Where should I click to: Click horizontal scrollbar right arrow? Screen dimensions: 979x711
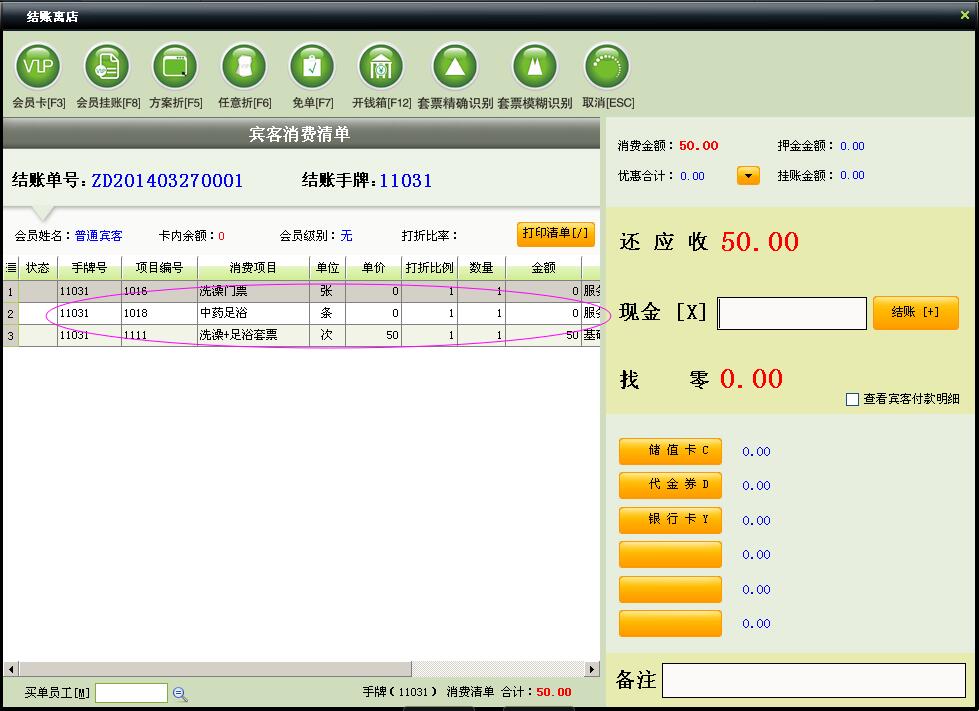(592, 669)
